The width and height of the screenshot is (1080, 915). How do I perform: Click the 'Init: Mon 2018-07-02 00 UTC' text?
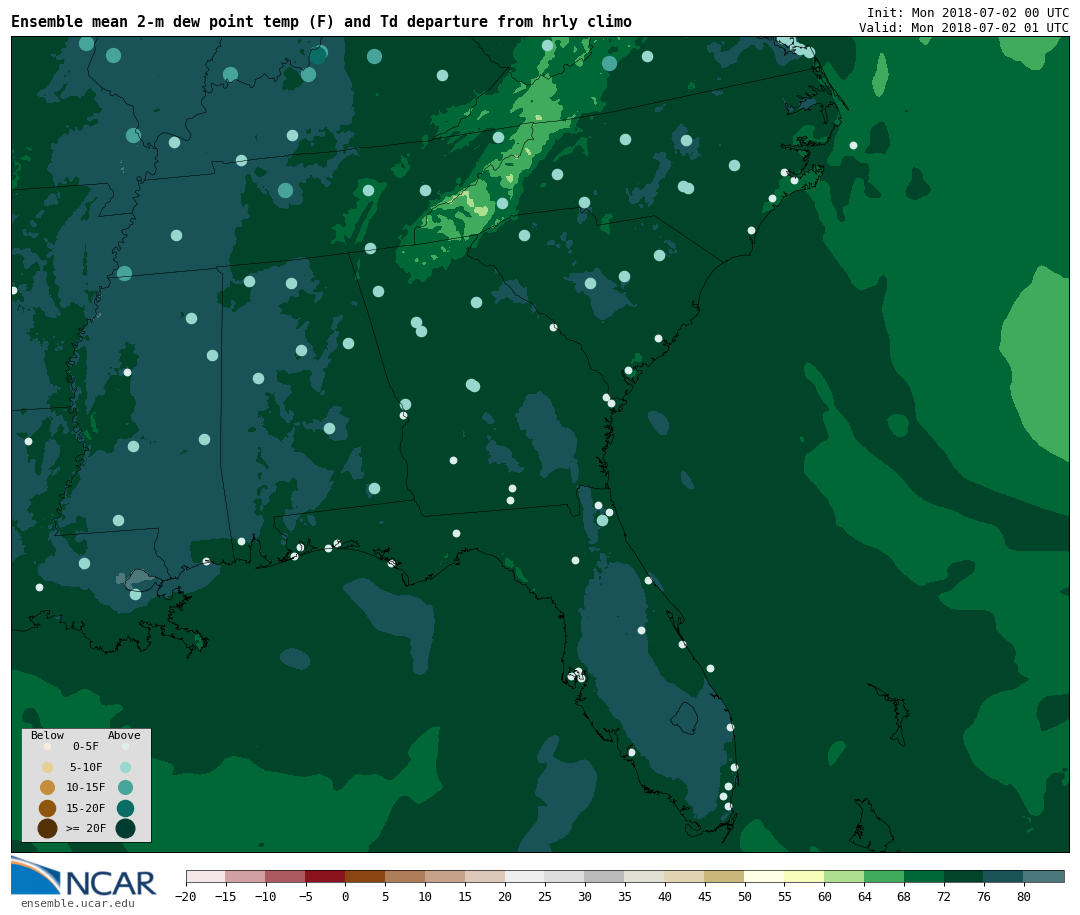click(968, 13)
